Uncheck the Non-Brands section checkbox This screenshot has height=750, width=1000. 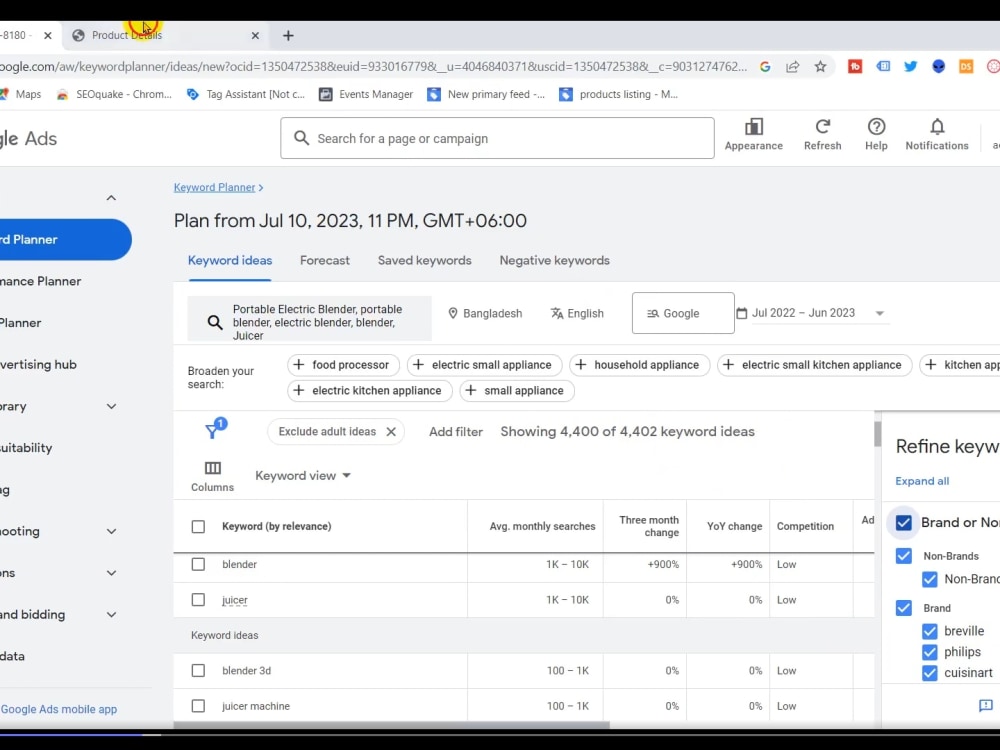tap(903, 556)
